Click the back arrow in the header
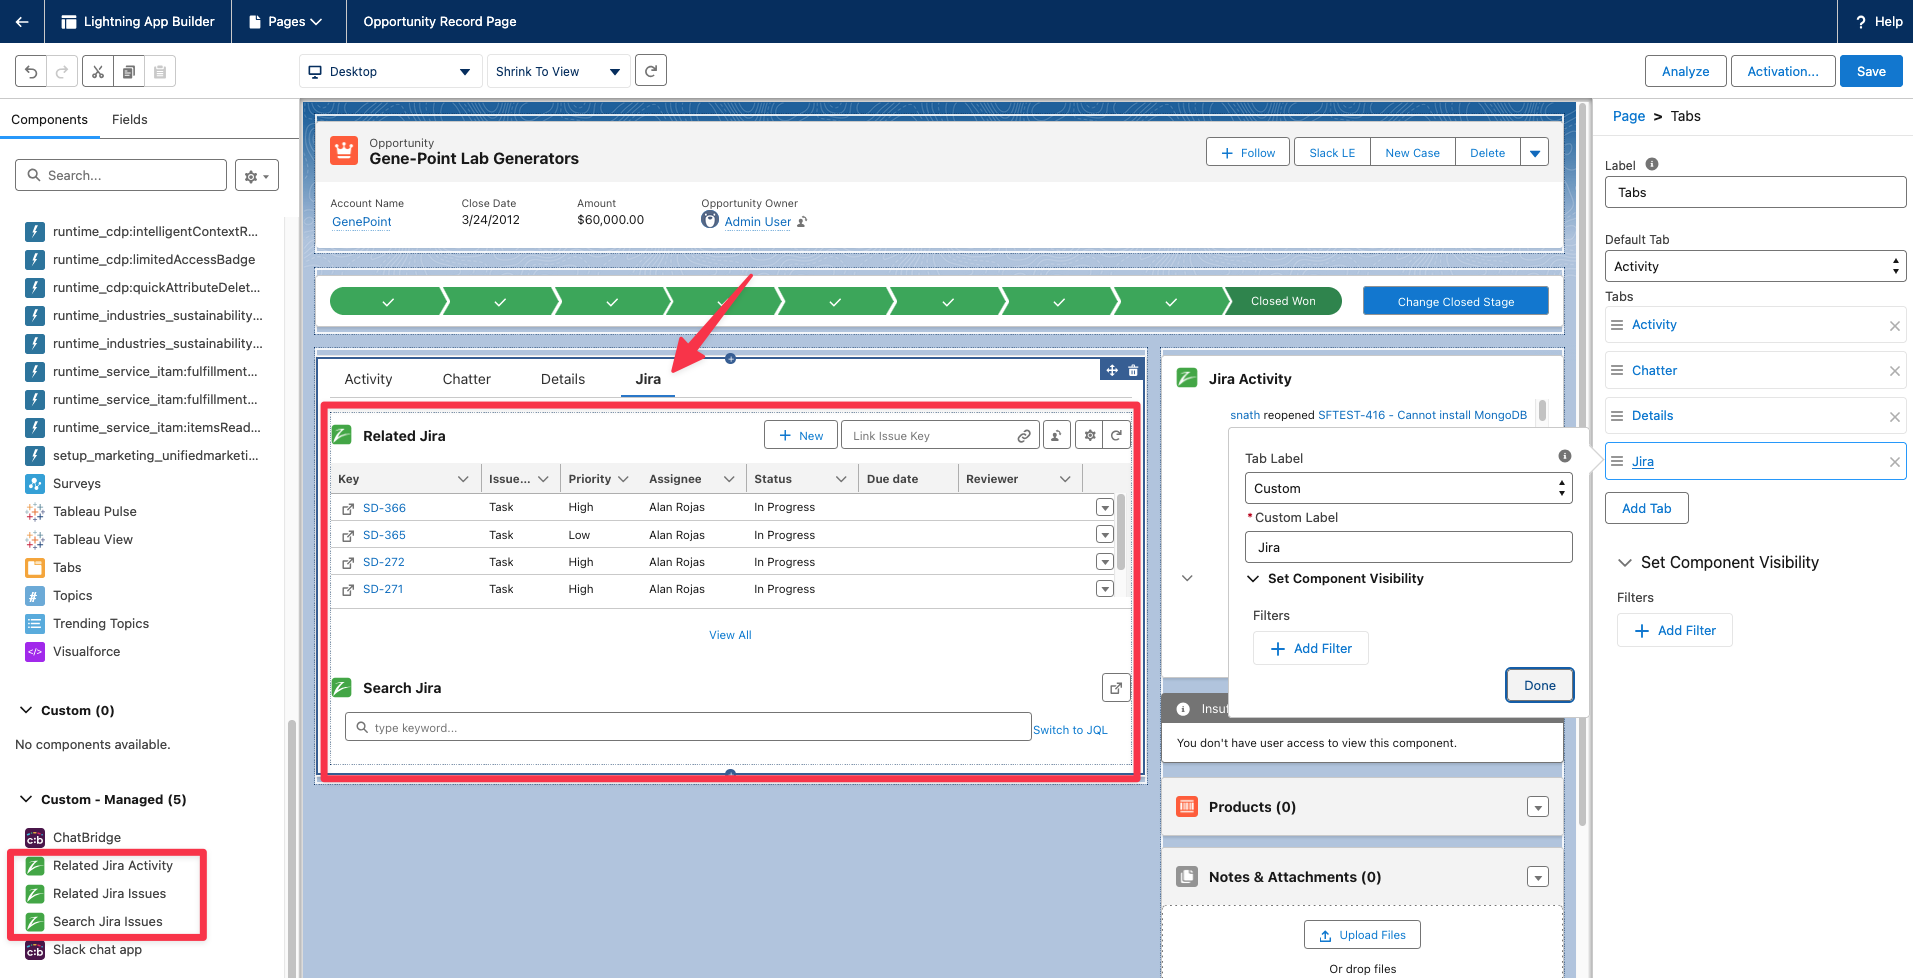The image size is (1913, 978). 22,21
